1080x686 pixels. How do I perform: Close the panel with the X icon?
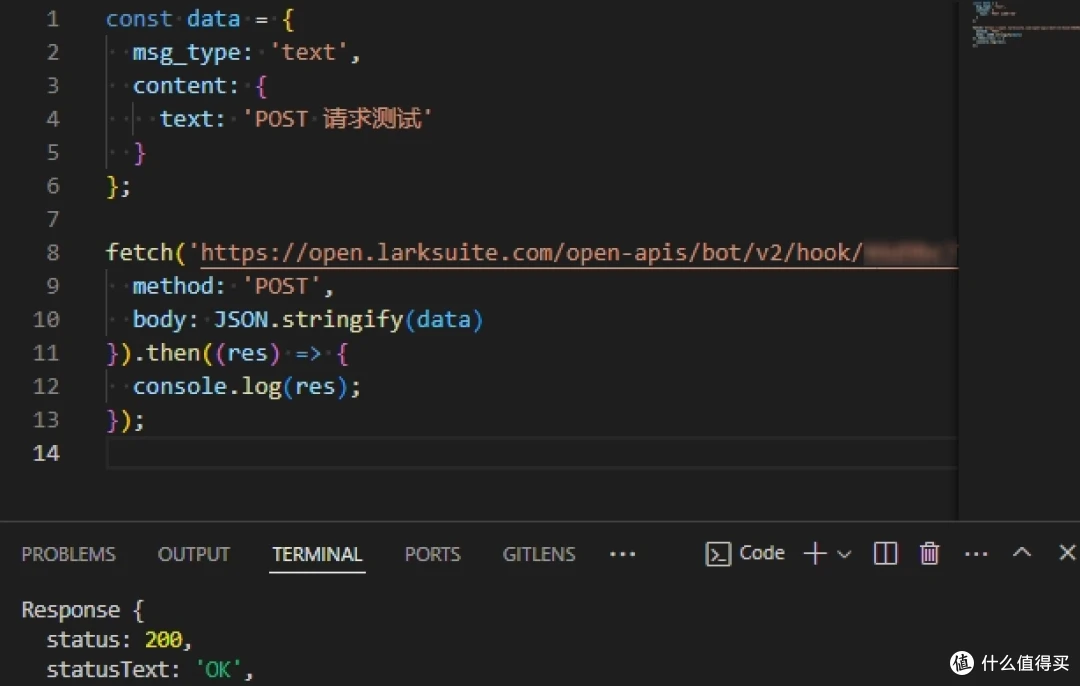tap(1068, 552)
